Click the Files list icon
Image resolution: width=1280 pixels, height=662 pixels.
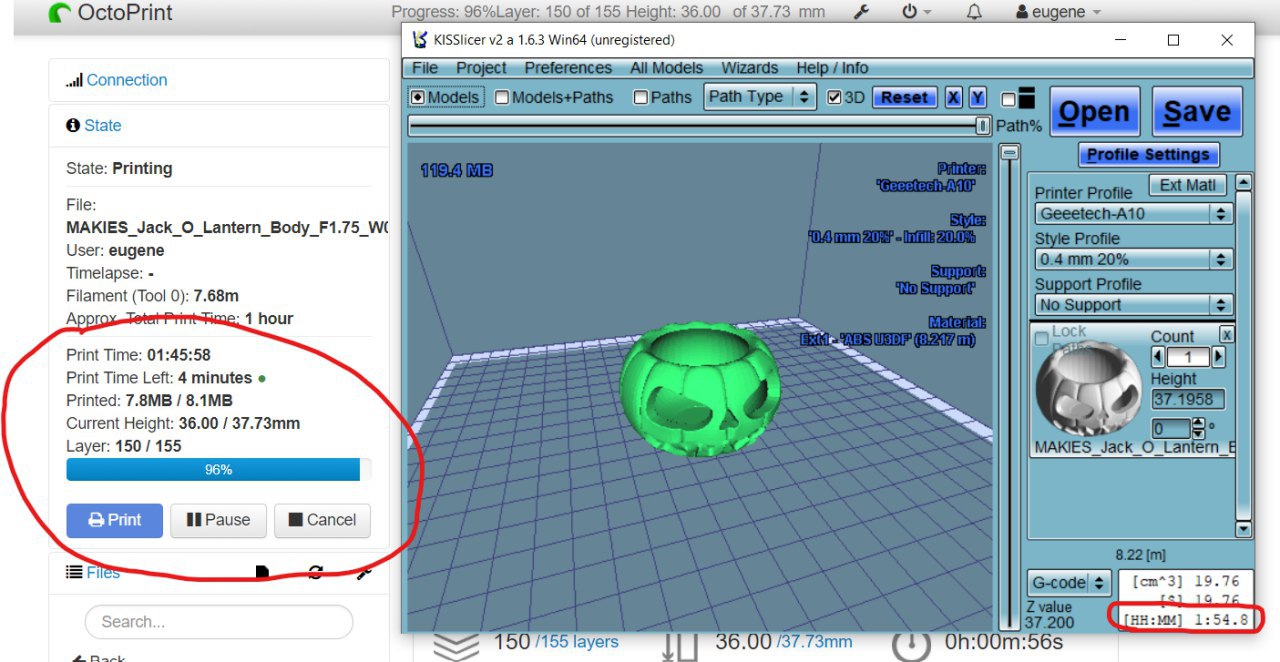[x=74, y=573]
